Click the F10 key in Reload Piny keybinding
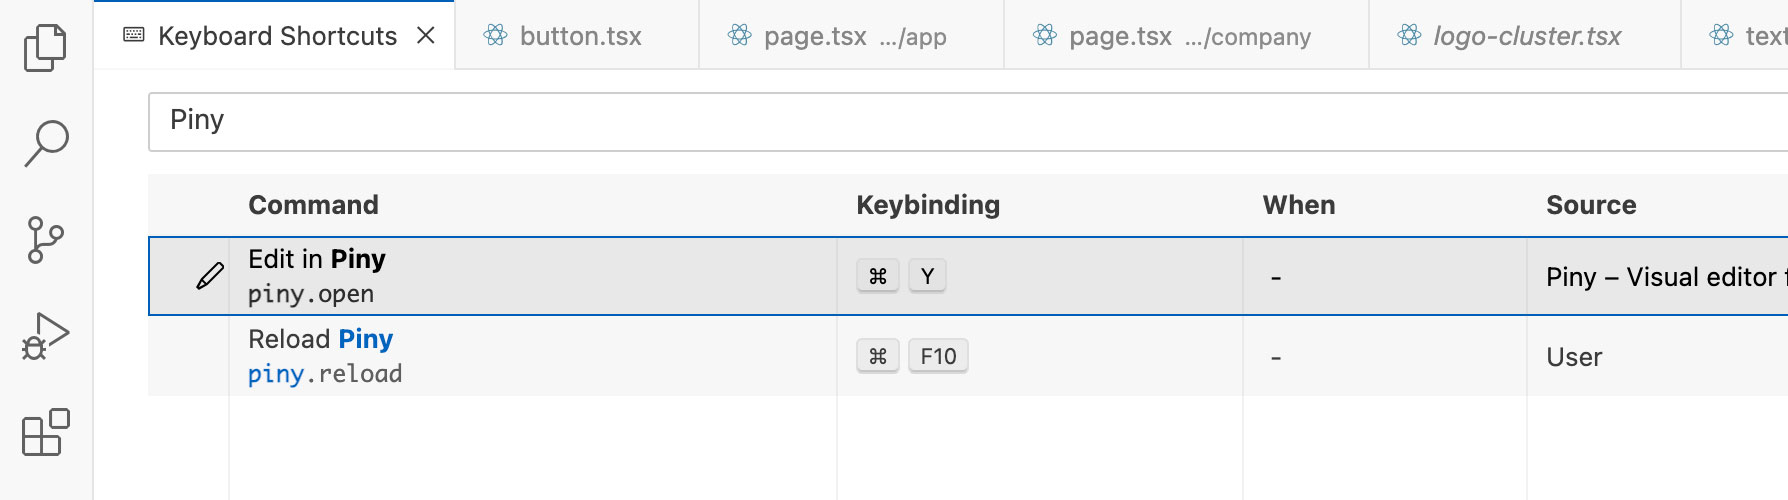This screenshot has width=1788, height=500. [x=938, y=356]
